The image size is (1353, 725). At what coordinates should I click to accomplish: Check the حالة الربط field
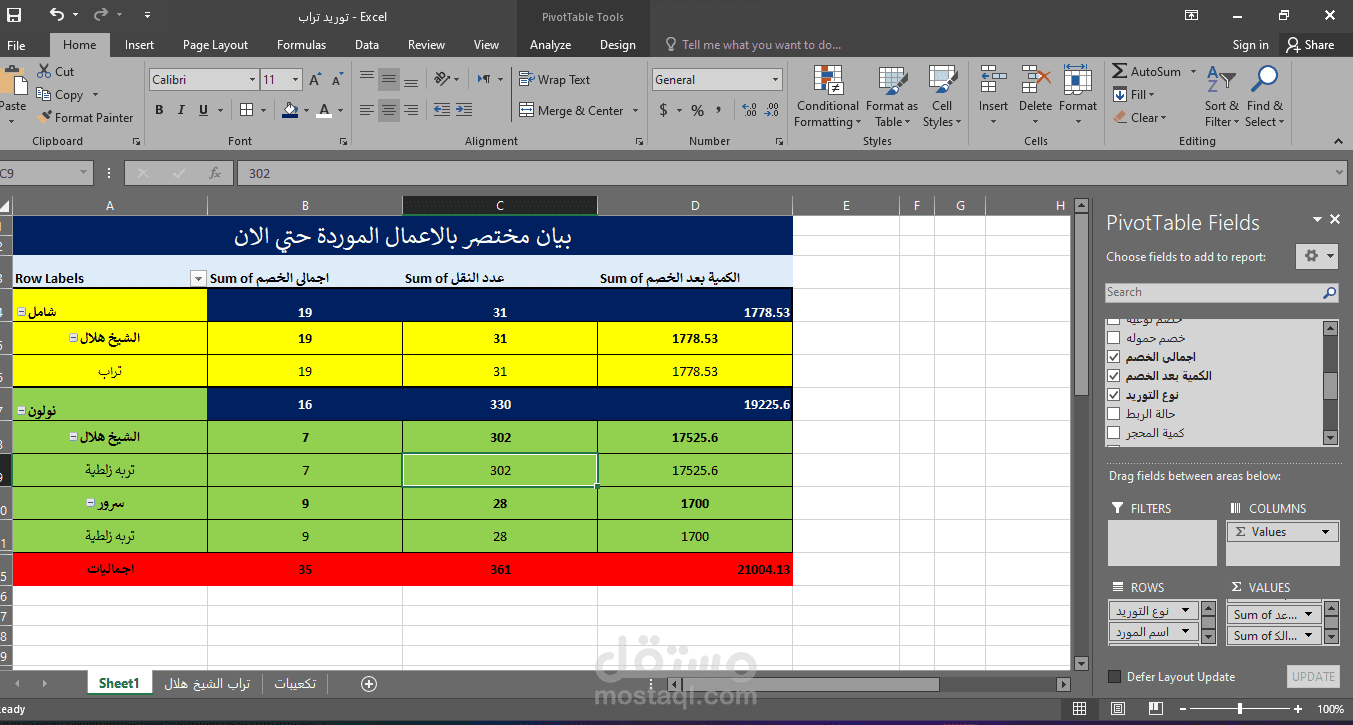click(1113, 414)
